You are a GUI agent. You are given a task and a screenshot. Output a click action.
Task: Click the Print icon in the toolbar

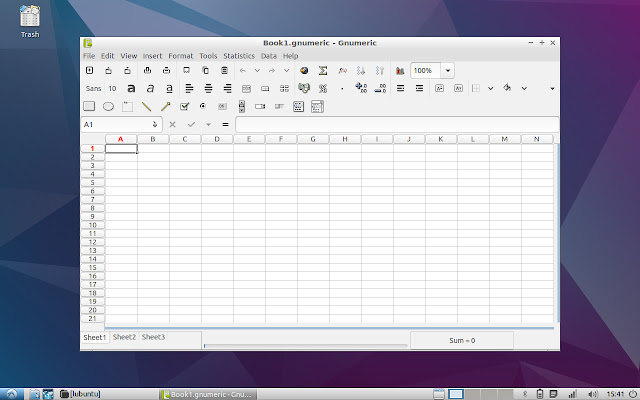(147, 70)
